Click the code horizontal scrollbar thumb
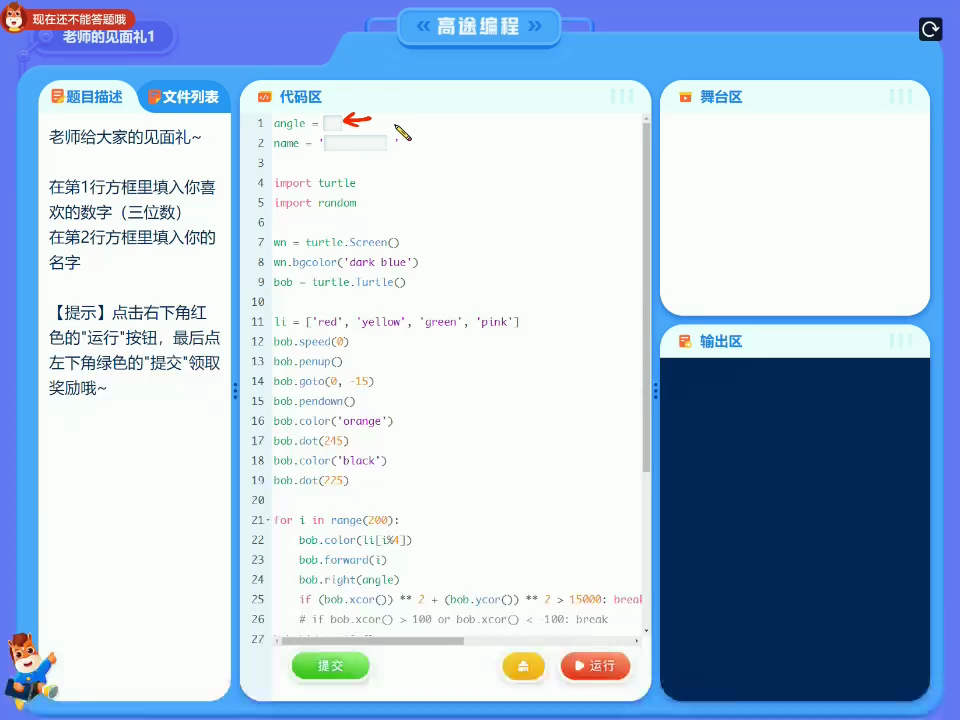The image size is (960, 720). tap(372, 641)
